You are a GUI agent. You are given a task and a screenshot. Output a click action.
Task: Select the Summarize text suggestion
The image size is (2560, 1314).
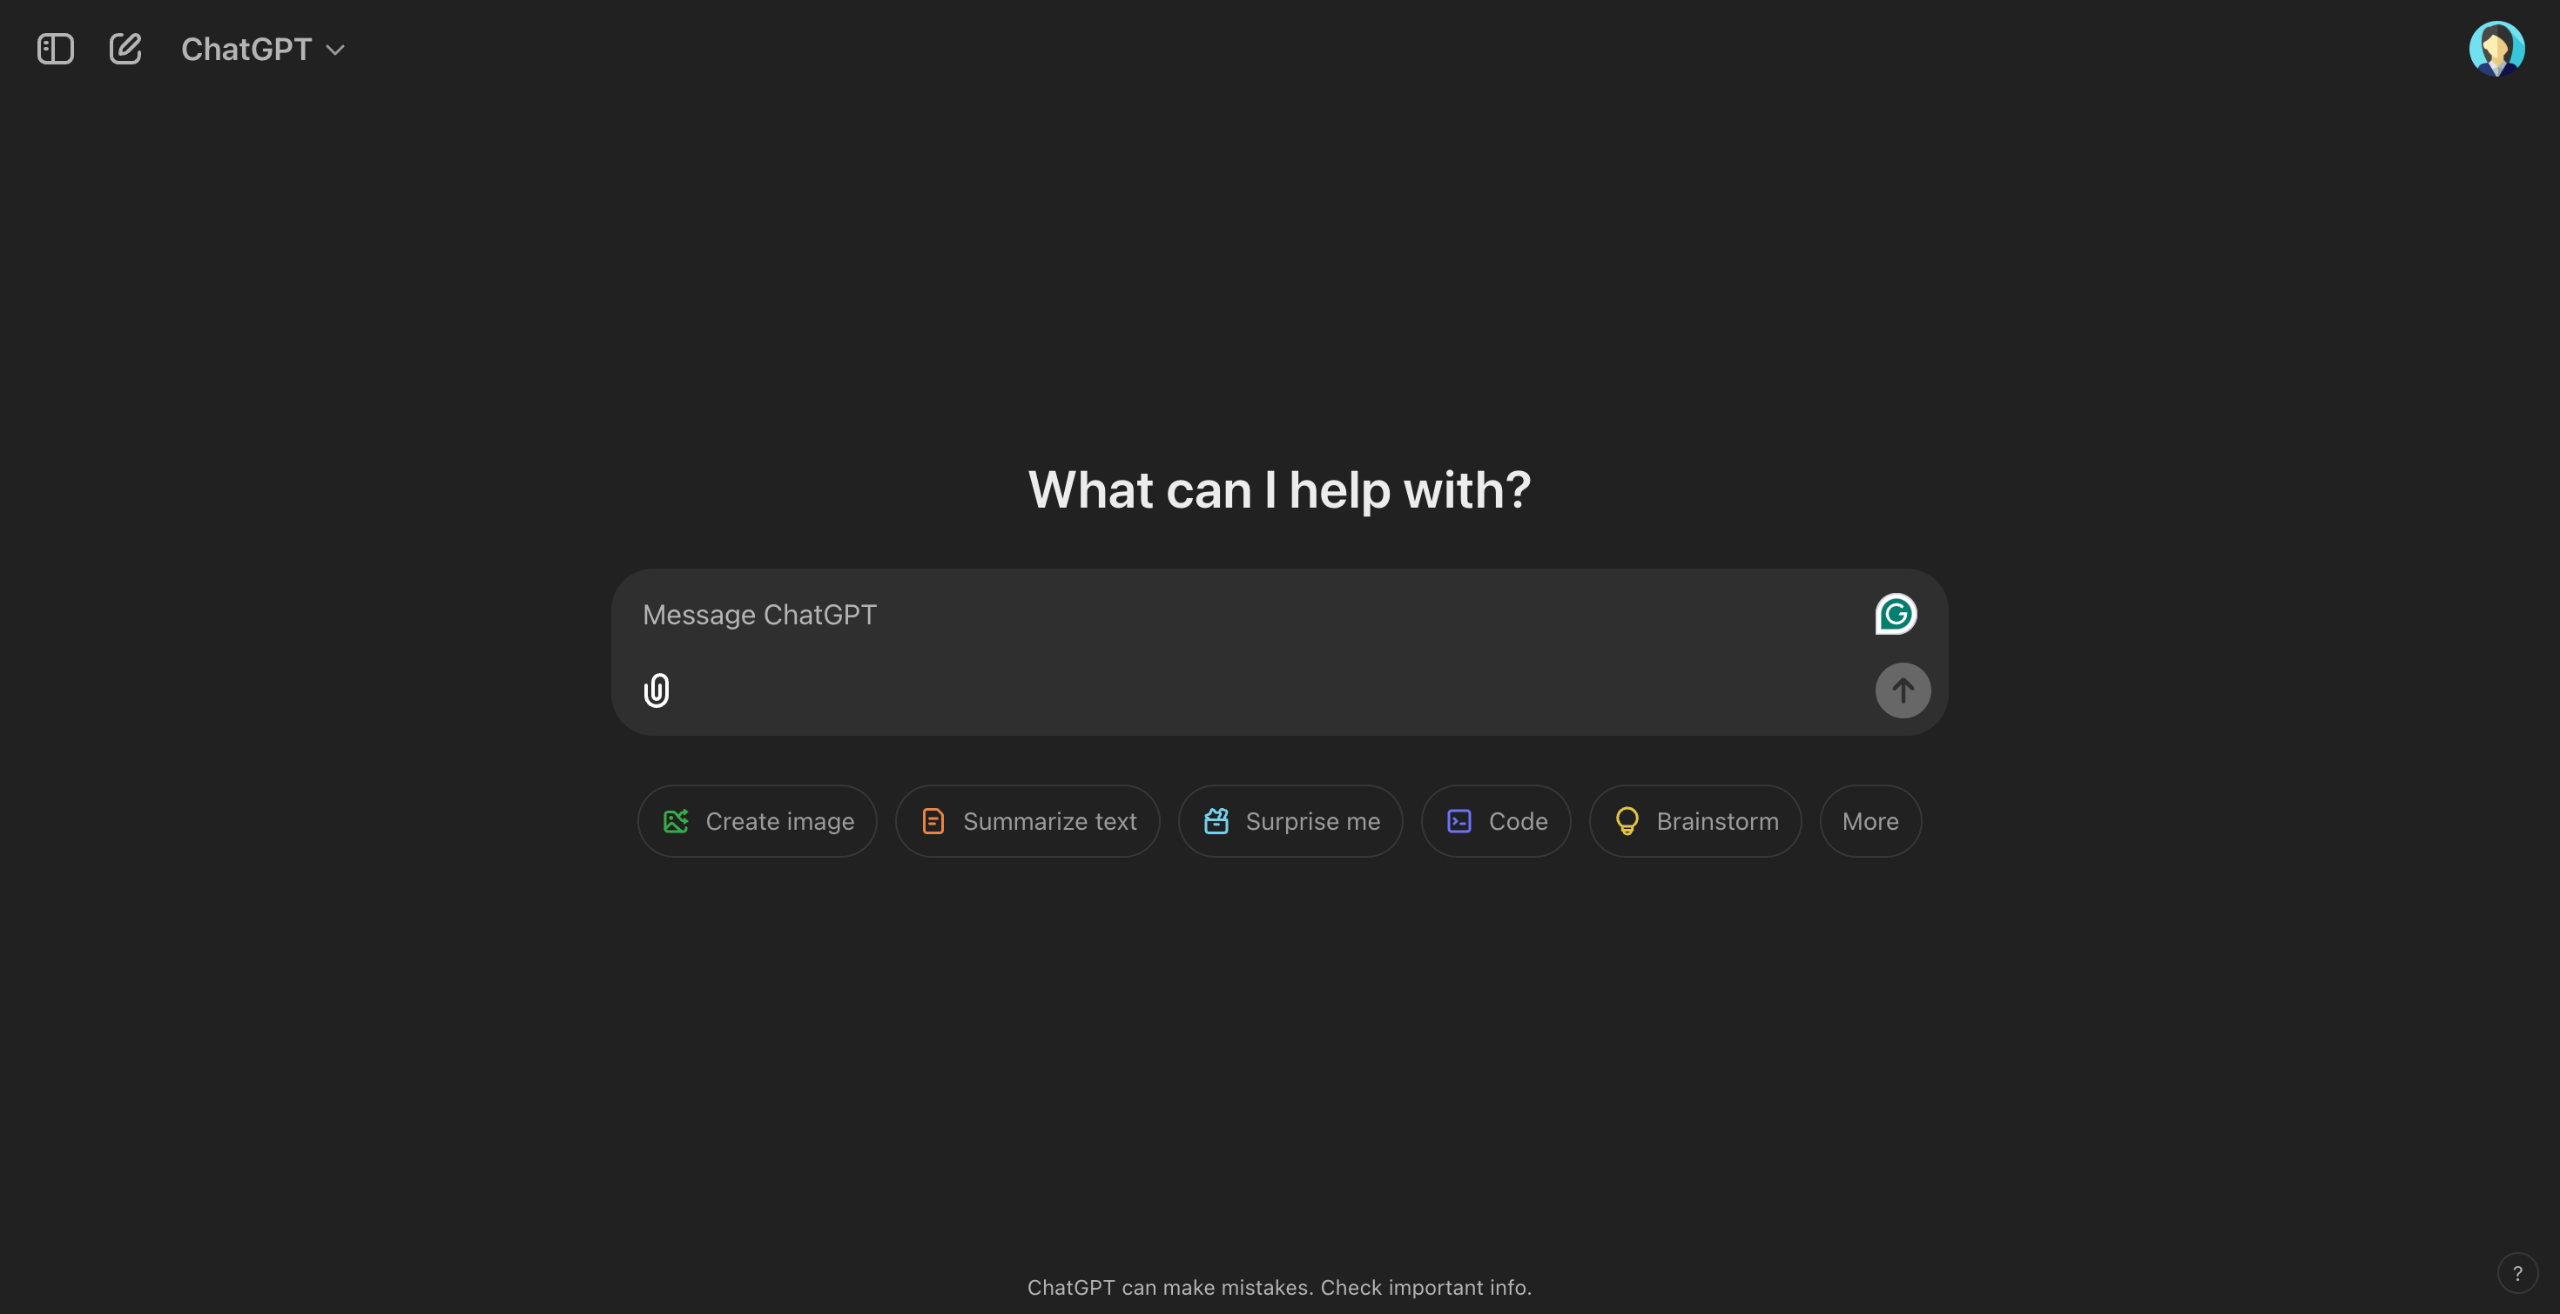click(1028, 821)
